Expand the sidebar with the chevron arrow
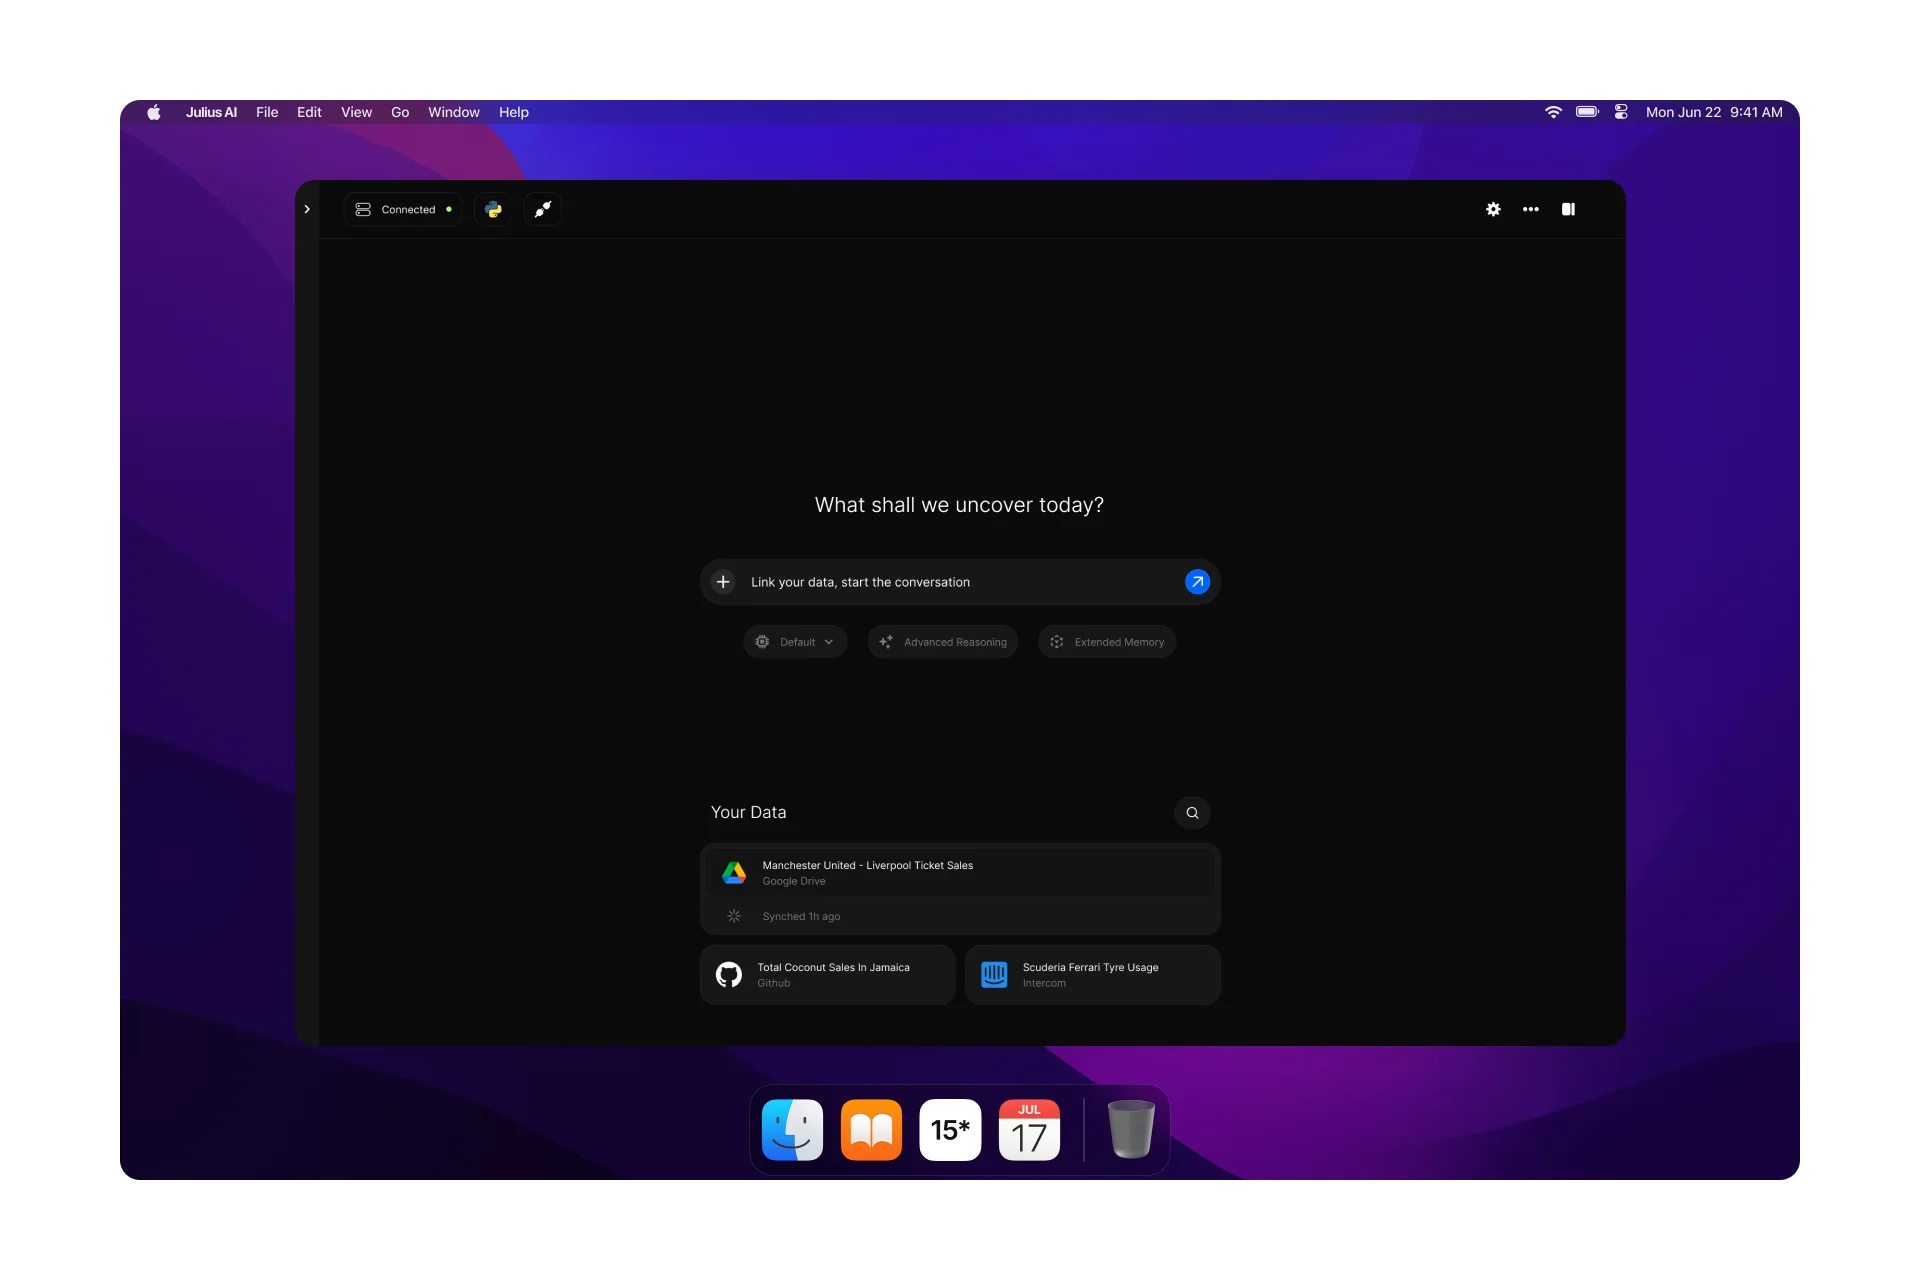The image size is (1920, 1280). coord(307,209)
